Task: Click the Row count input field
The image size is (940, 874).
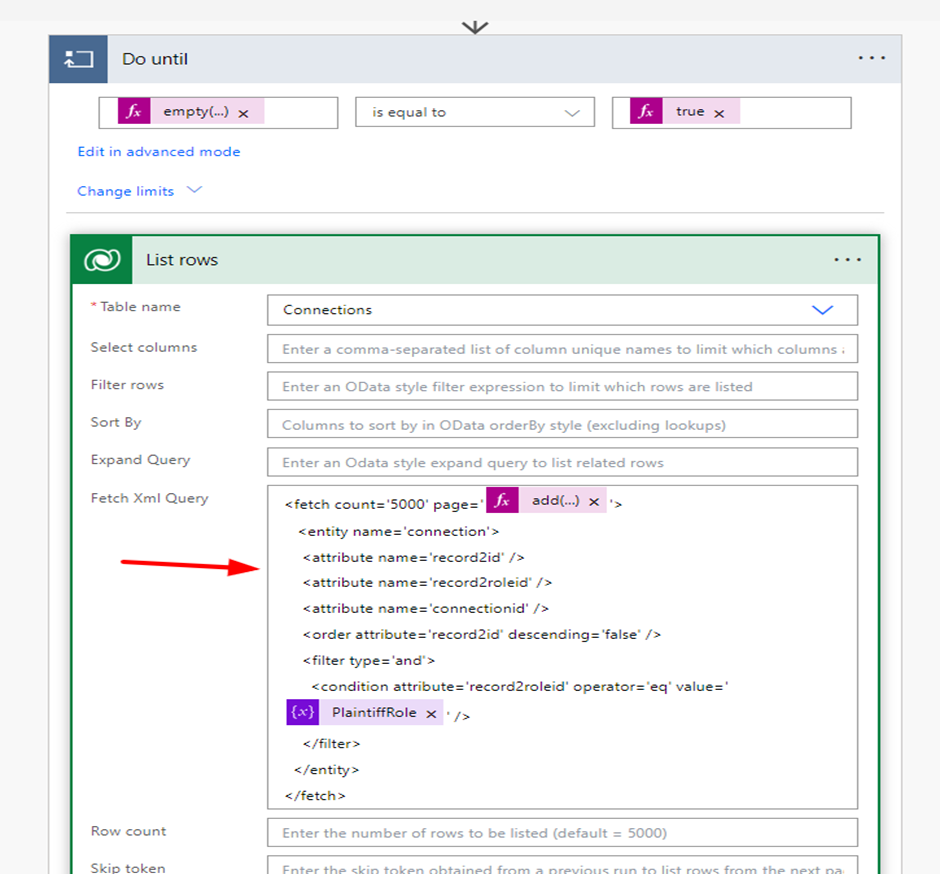Action: click(x=562, y=833)
